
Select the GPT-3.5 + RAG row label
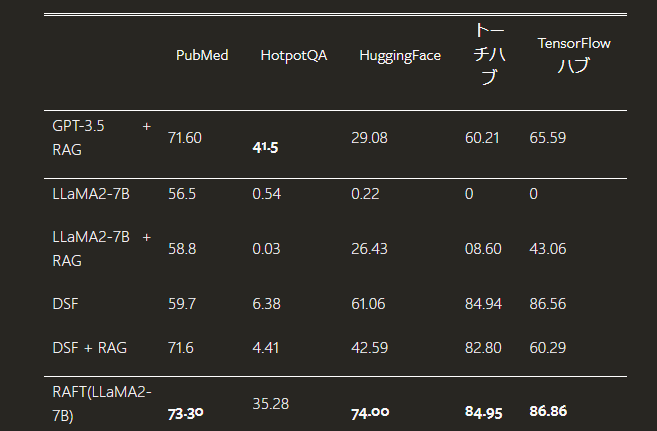click(x=102, y=137)
